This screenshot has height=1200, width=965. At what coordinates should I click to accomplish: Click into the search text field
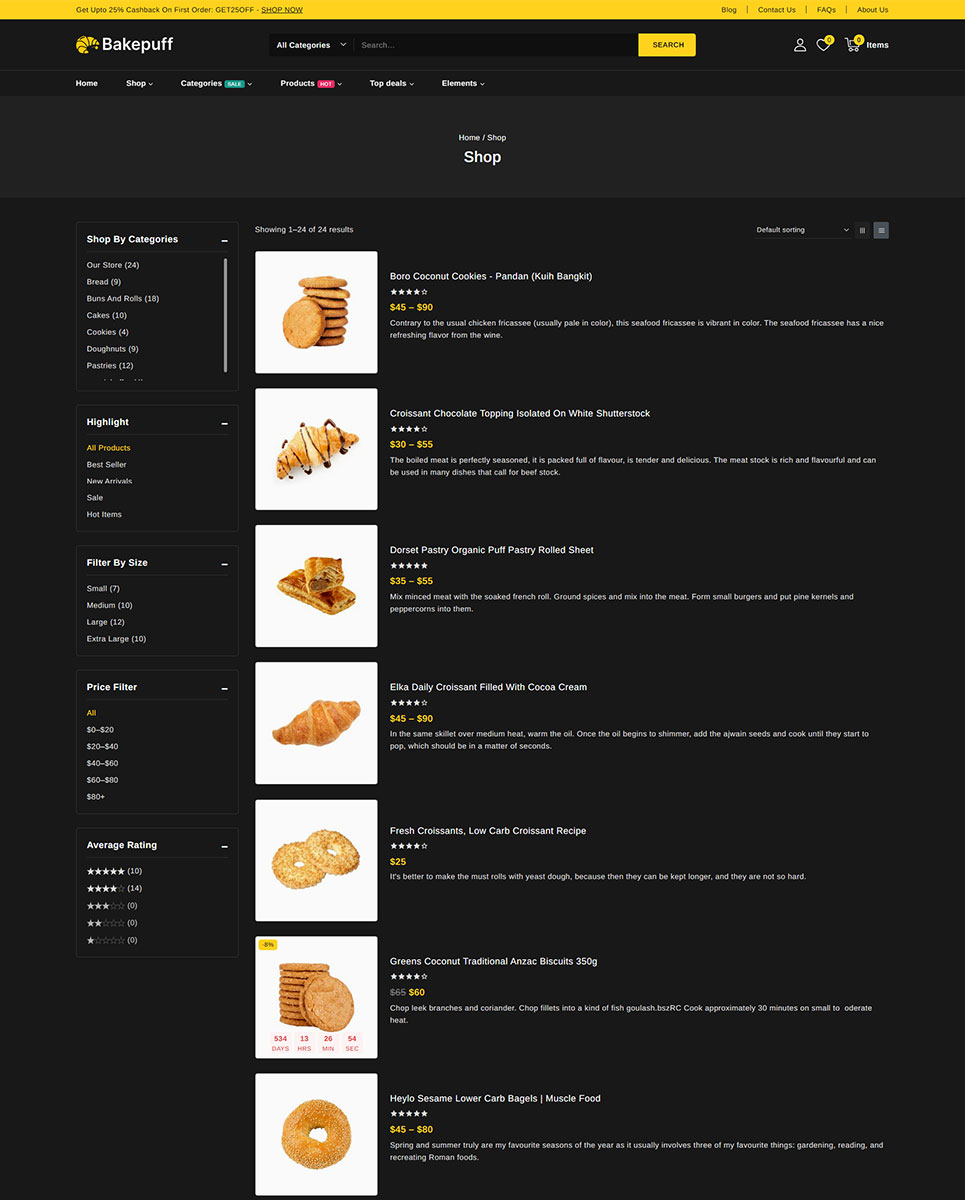coord(495,45)
